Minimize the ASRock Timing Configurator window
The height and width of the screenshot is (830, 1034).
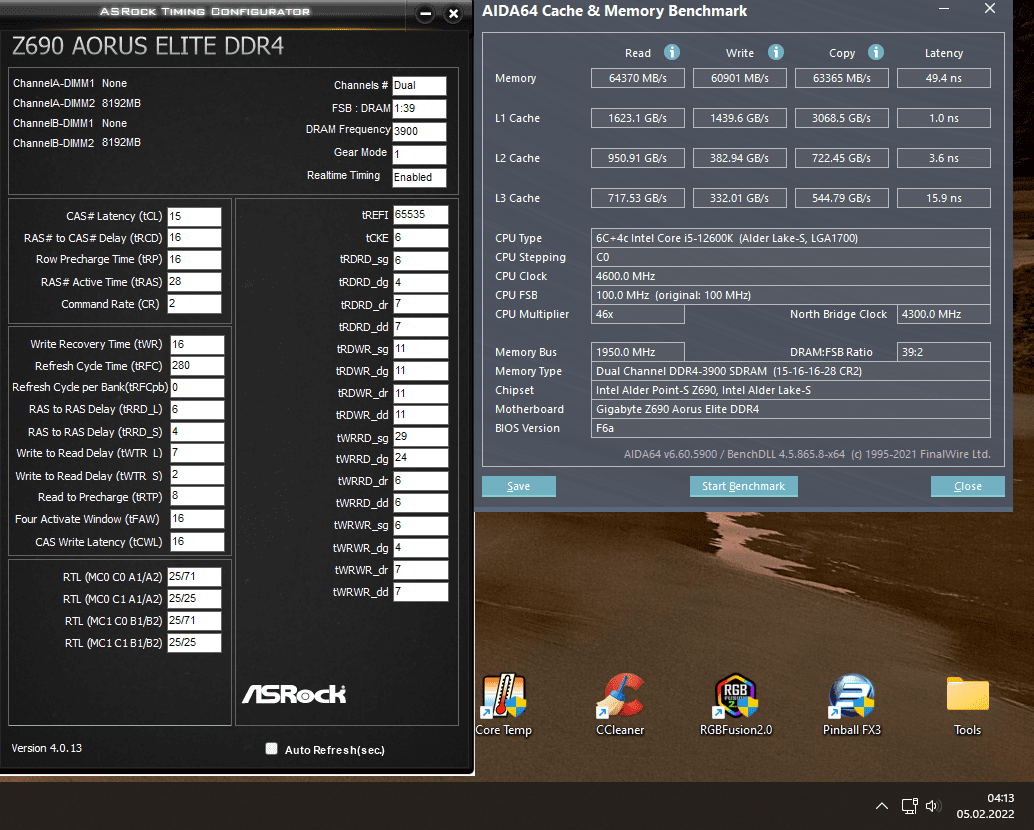coord(425,13)
